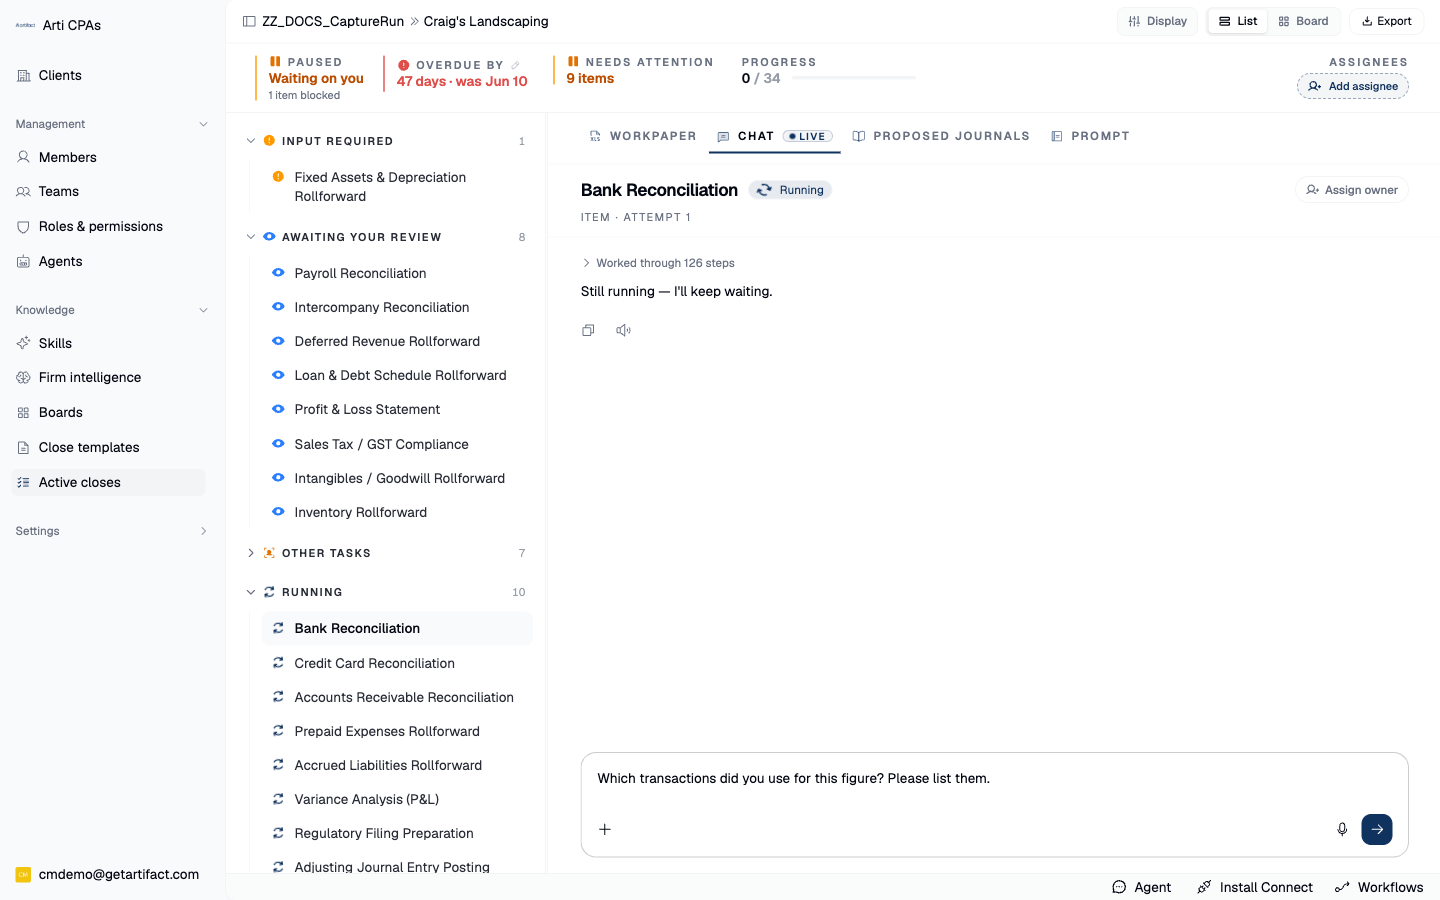Click the plus attachment icon in chat box
Screen dimensions: 1440x900
(x=605, y=829)
